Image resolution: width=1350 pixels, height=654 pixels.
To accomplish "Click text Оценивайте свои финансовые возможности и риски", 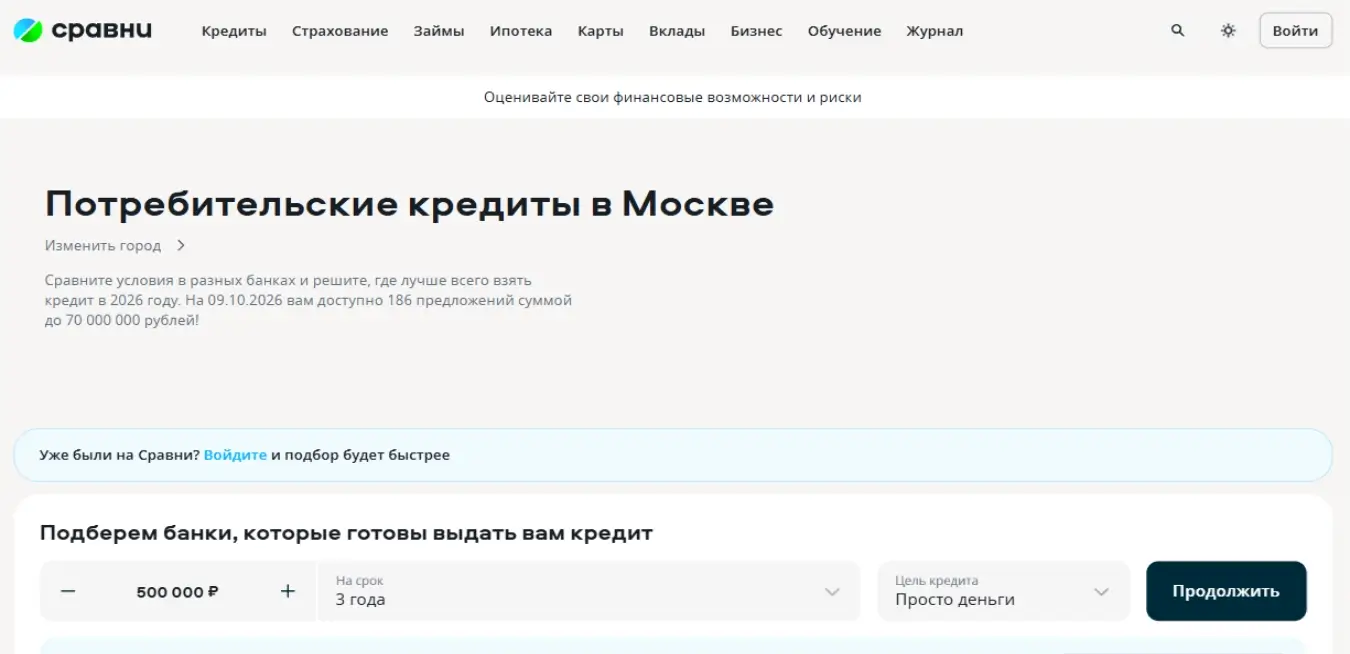I will (673, 97).
